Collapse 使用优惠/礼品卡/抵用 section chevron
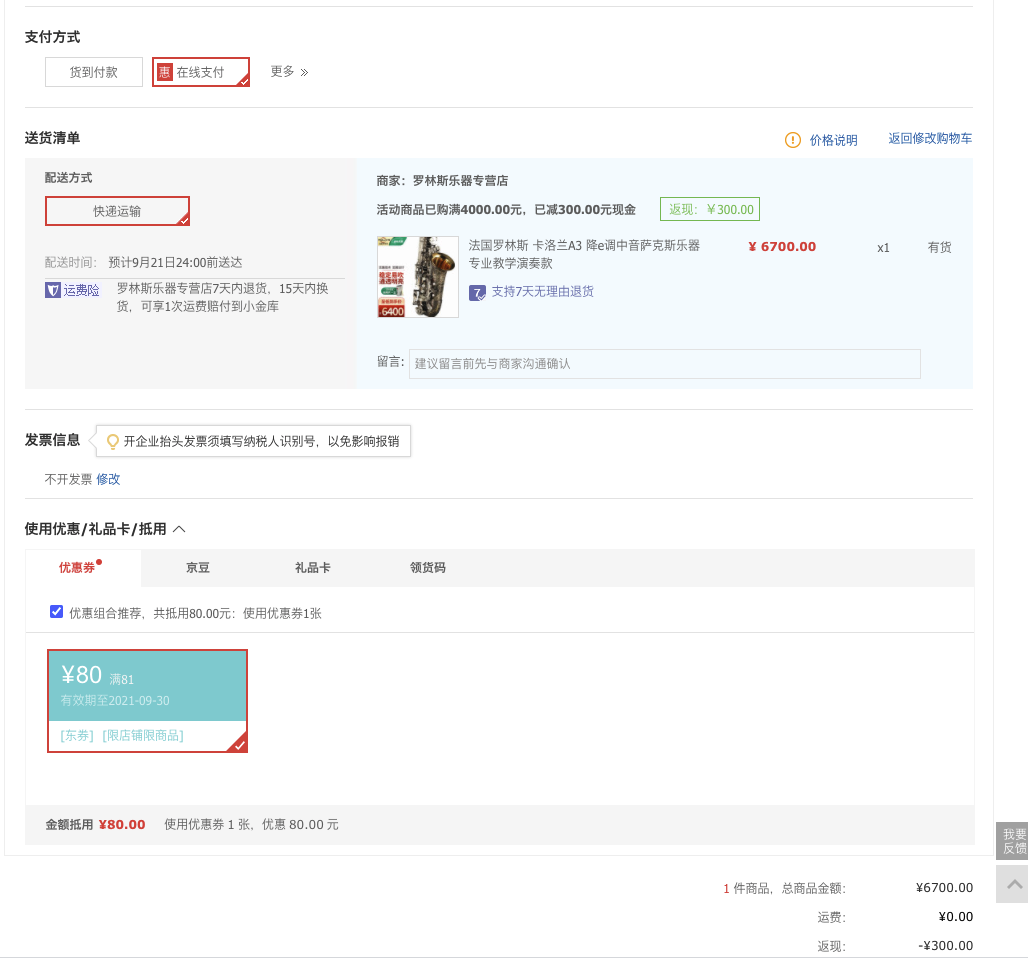The width and height of the screenshot is (1028, 962). coord(180,529)
